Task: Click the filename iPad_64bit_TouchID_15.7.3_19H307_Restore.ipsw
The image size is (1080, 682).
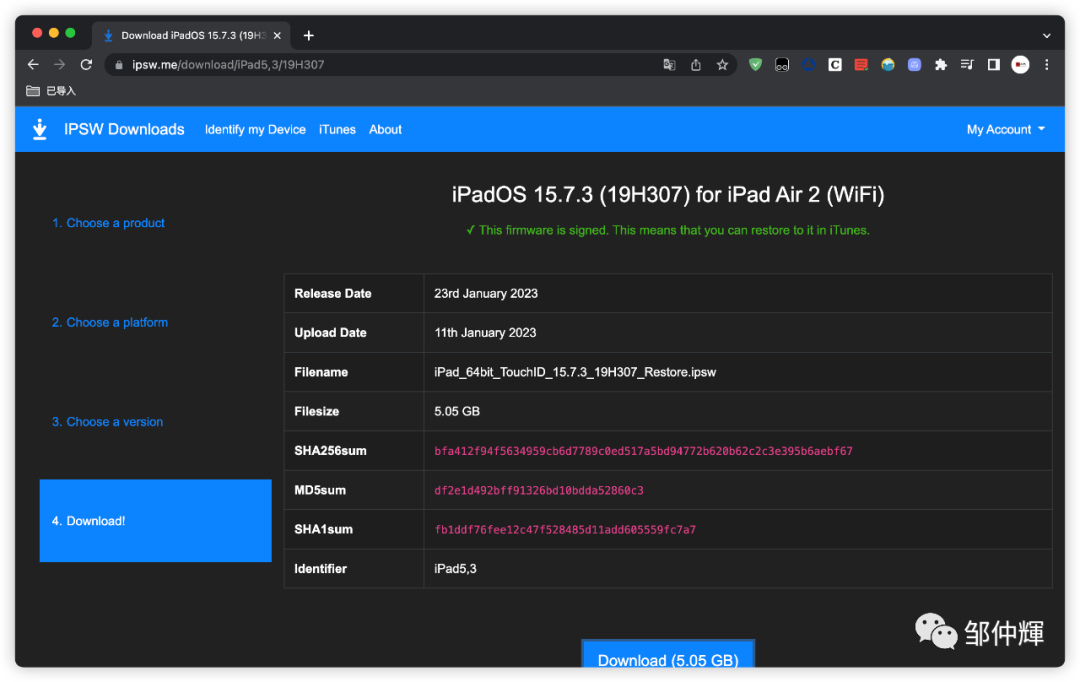Action: click(575, 372)
